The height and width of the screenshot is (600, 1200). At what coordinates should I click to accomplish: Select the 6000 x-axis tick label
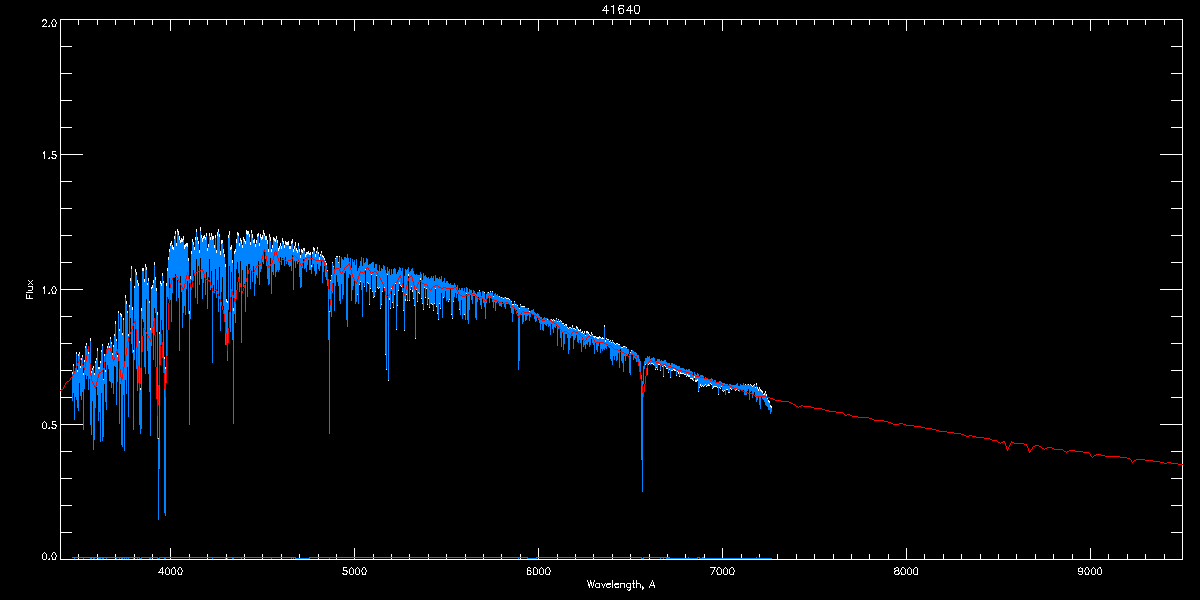pyautogui.click(x=538, y=572)
